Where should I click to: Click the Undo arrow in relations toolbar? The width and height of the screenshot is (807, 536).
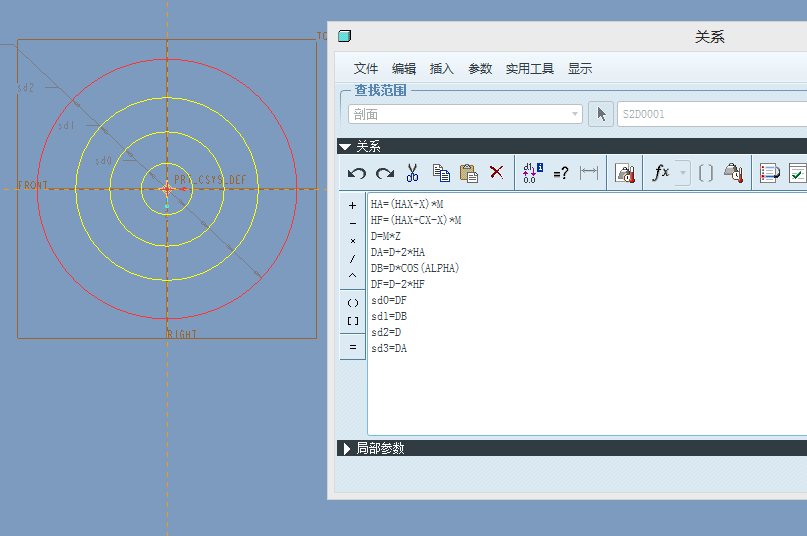[357, 173]
